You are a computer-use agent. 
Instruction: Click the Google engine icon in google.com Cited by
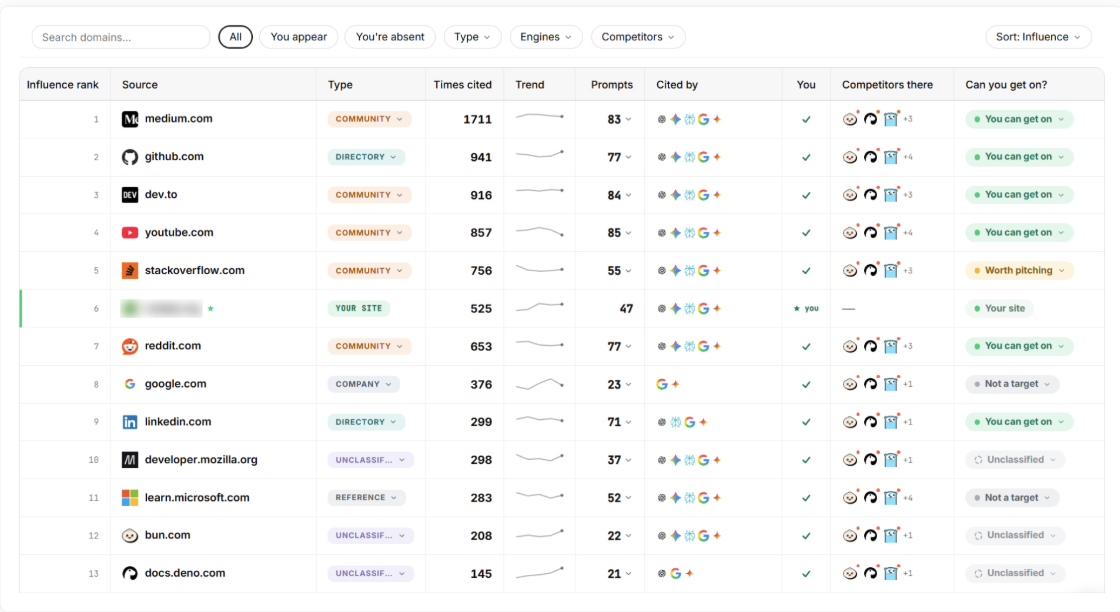(661, 384)
